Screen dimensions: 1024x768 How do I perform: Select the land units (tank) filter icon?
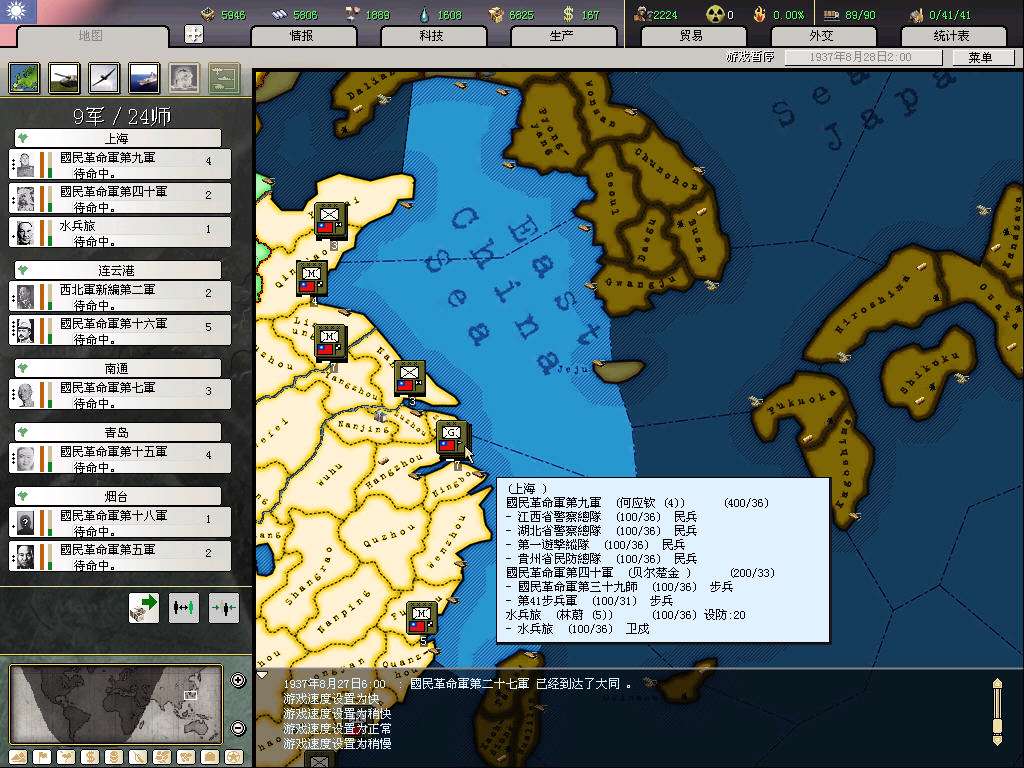[x=65, y=78]
